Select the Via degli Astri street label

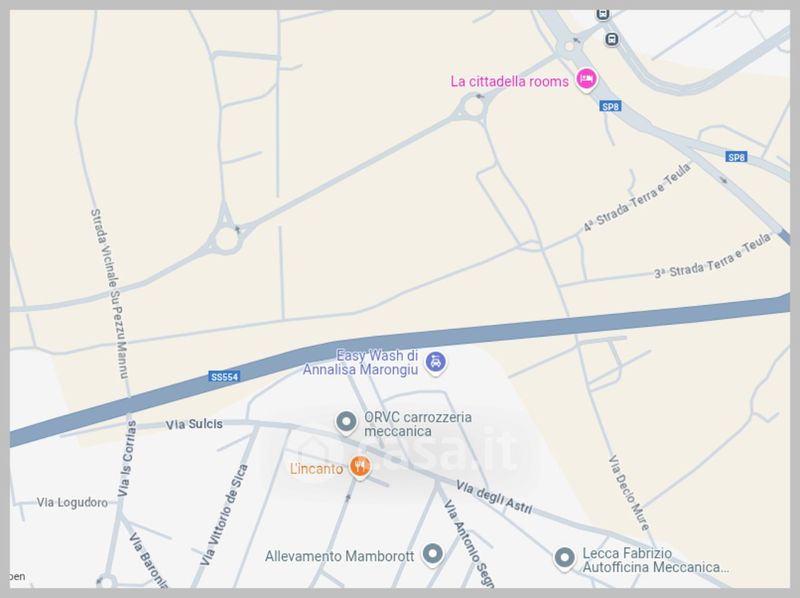coord(494,496)
